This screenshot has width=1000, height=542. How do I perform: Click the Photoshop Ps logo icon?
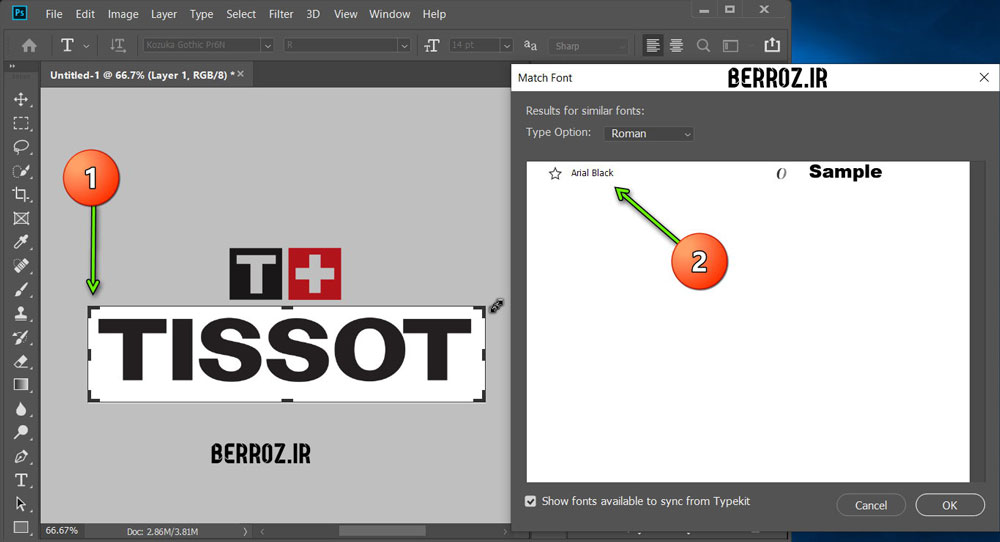pos(20,13)
